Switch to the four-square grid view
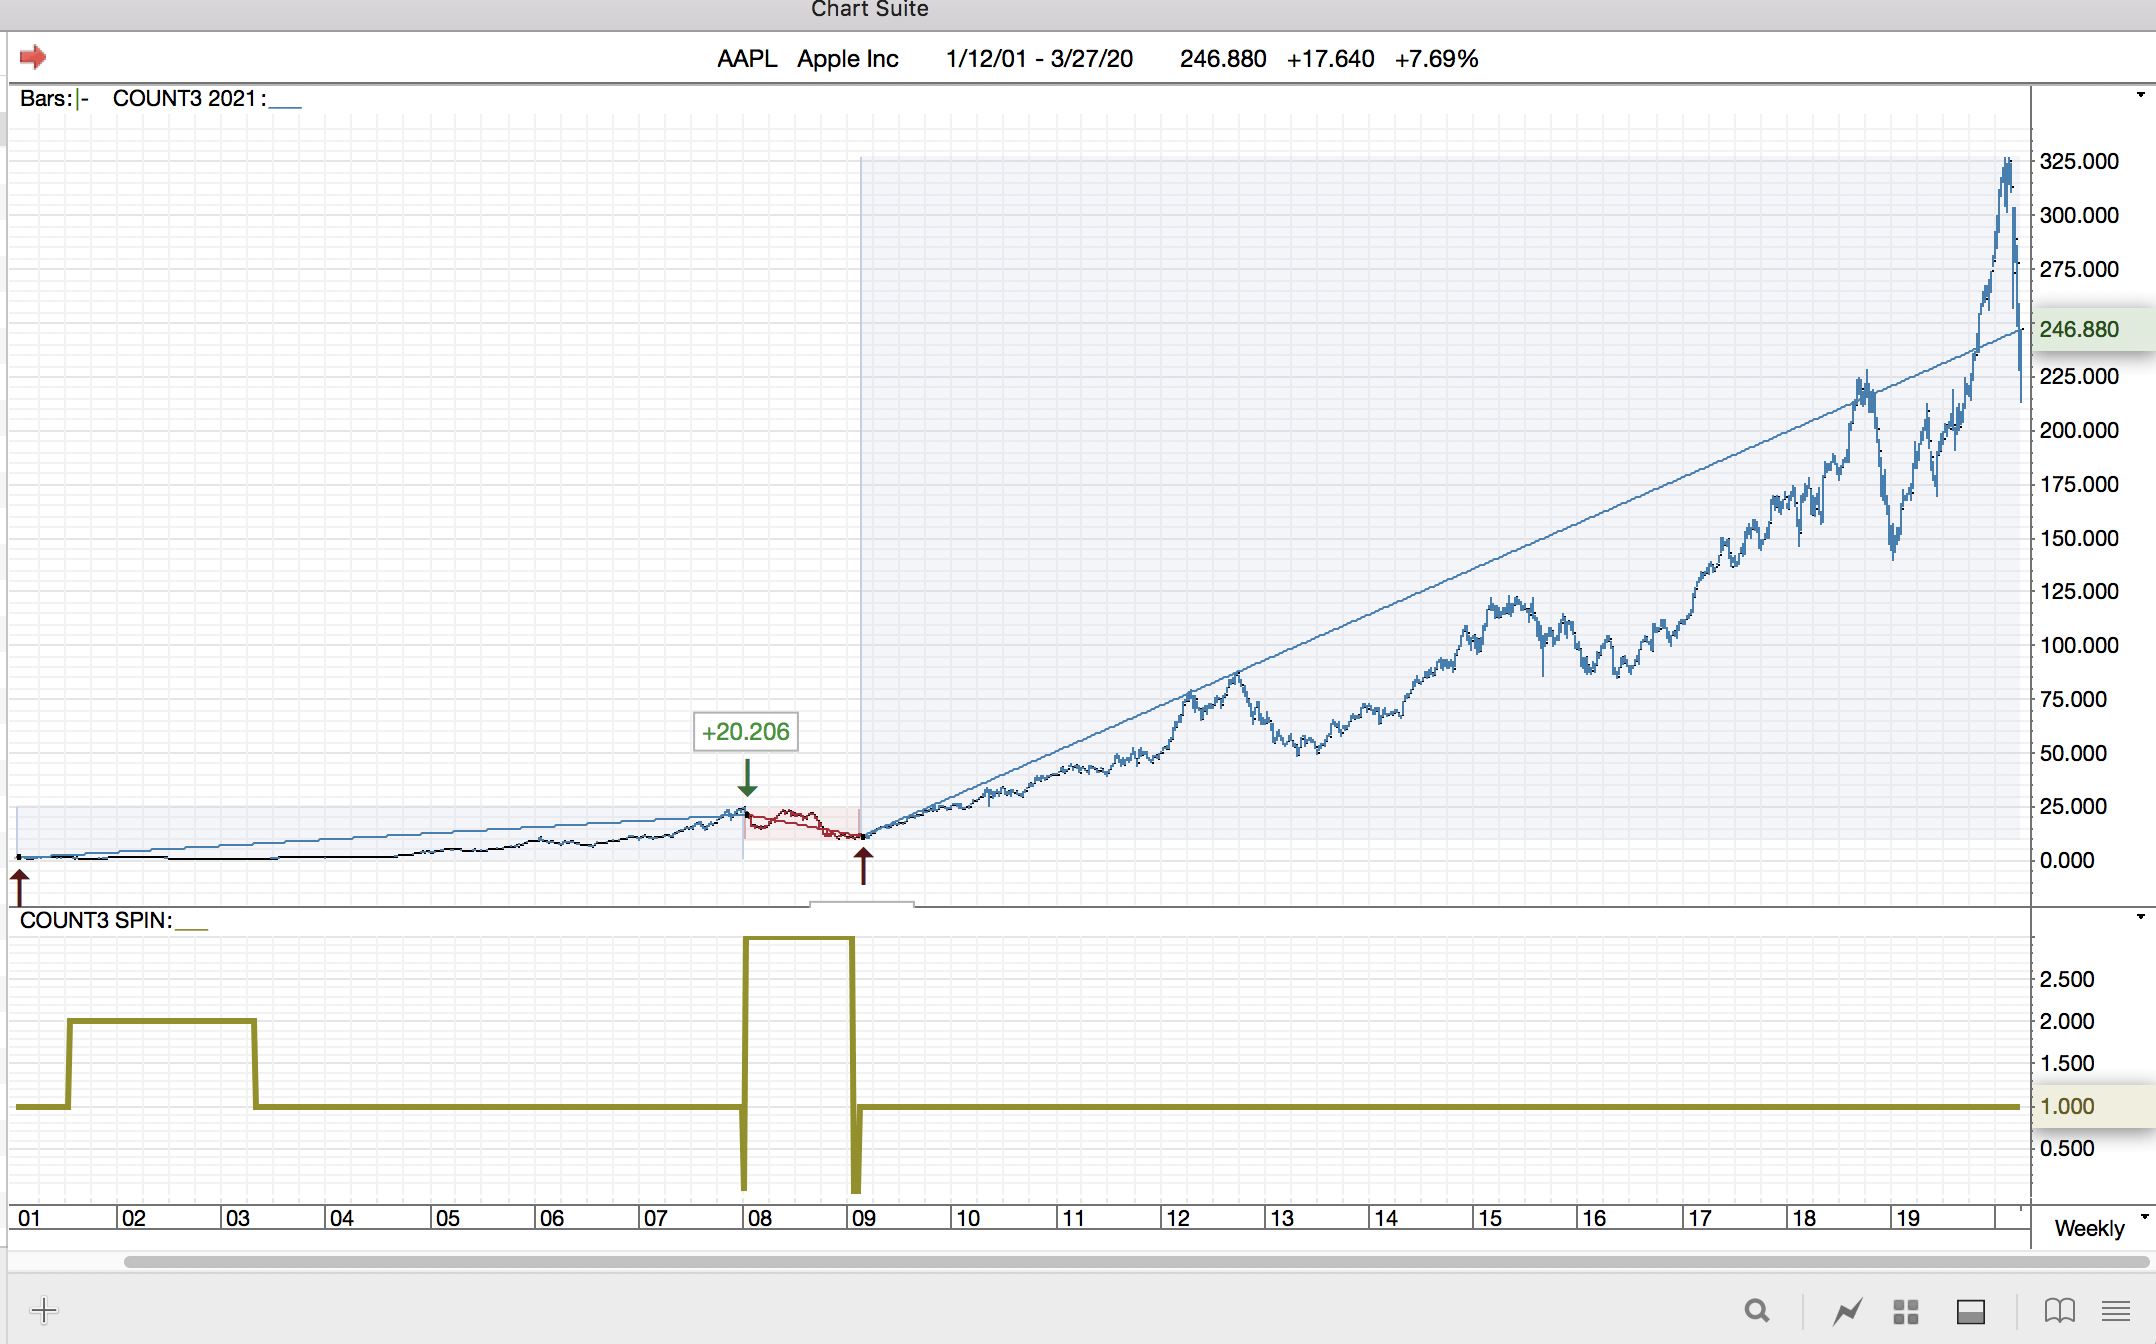2156x1344 pixels. click(x=1906, y=1310)
